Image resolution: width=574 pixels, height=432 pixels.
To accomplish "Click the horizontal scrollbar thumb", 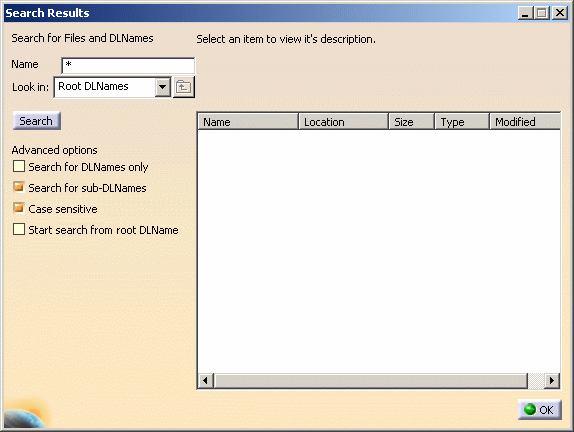I will (371, 381).
